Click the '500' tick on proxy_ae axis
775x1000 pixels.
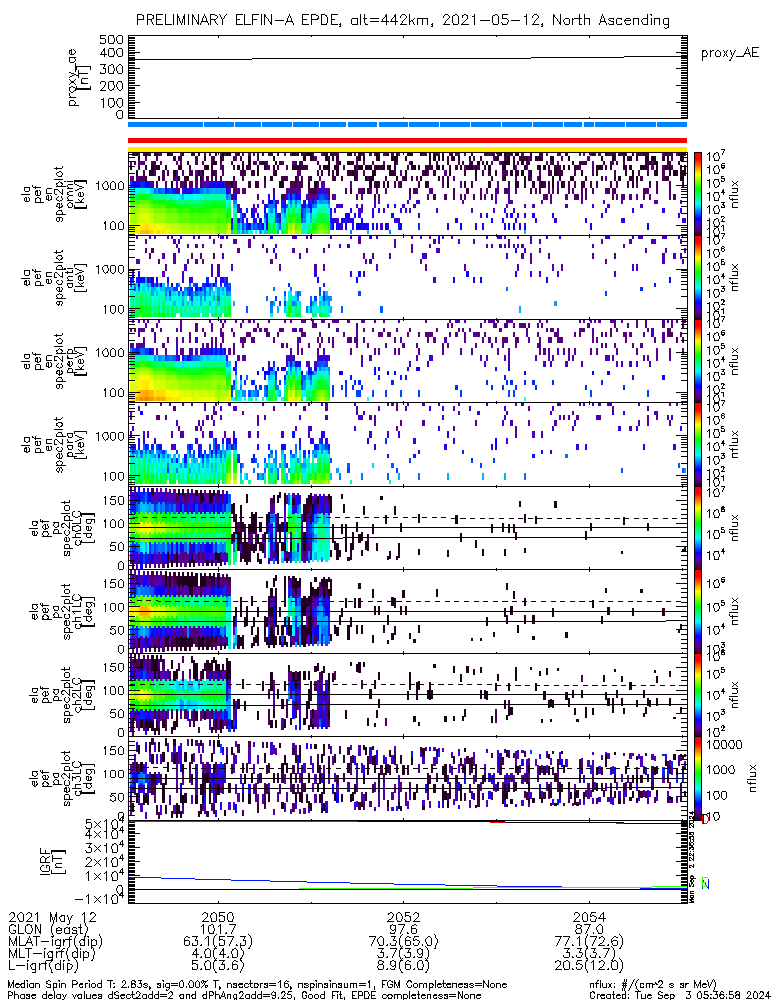coord(112,40)
